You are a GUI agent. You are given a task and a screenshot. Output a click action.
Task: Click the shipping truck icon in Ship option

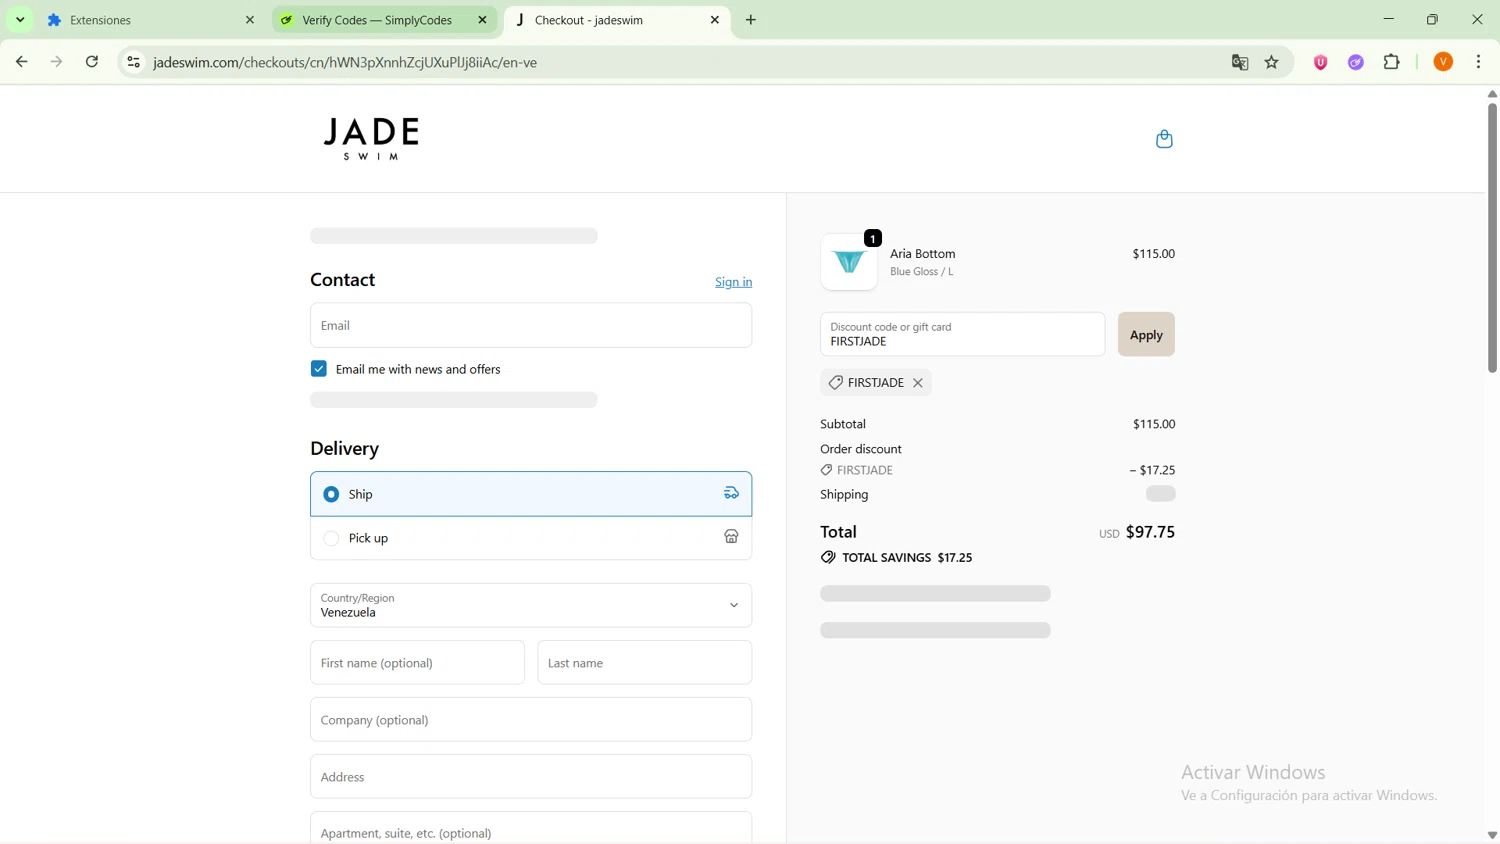[732, 494]
